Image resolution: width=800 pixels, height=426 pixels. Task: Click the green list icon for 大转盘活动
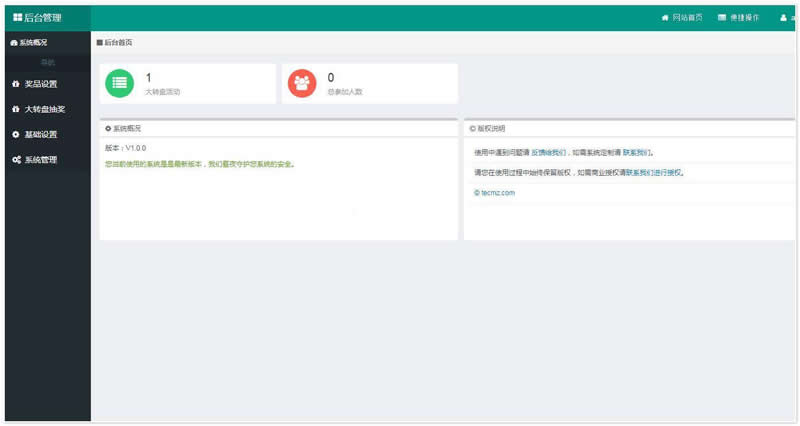pyautogui.click(x=119, y=83)
